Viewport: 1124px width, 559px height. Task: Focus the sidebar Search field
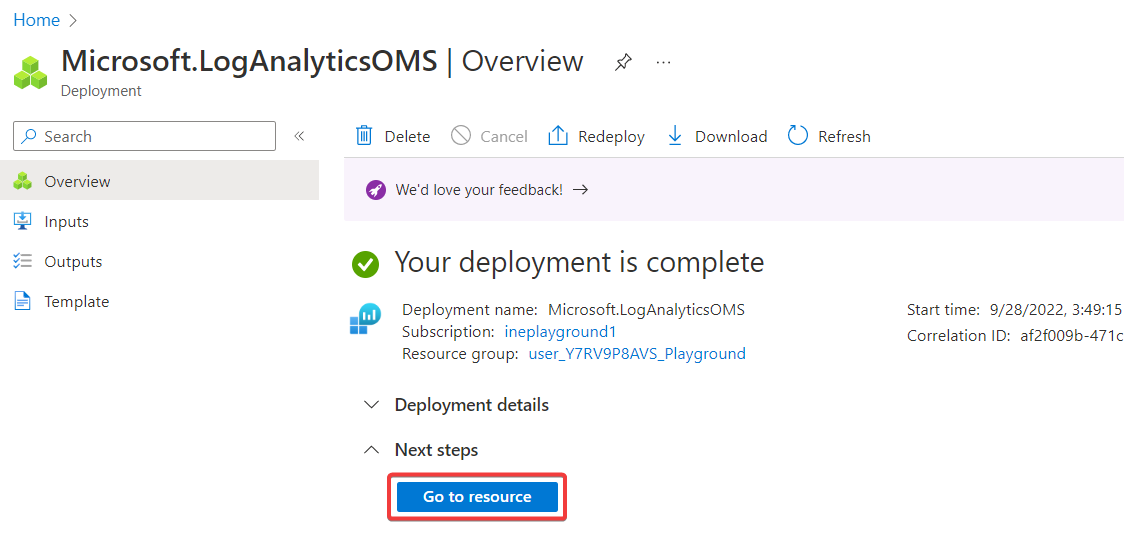pyautogui.click(x=145, y=136)
